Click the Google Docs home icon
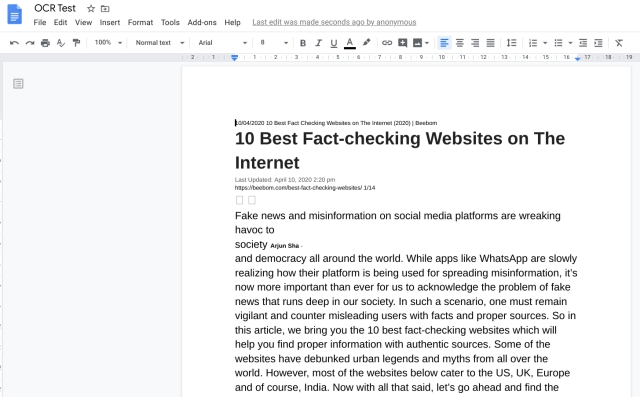This screenshot has width=640, height=397. click(x=15, y=14)
